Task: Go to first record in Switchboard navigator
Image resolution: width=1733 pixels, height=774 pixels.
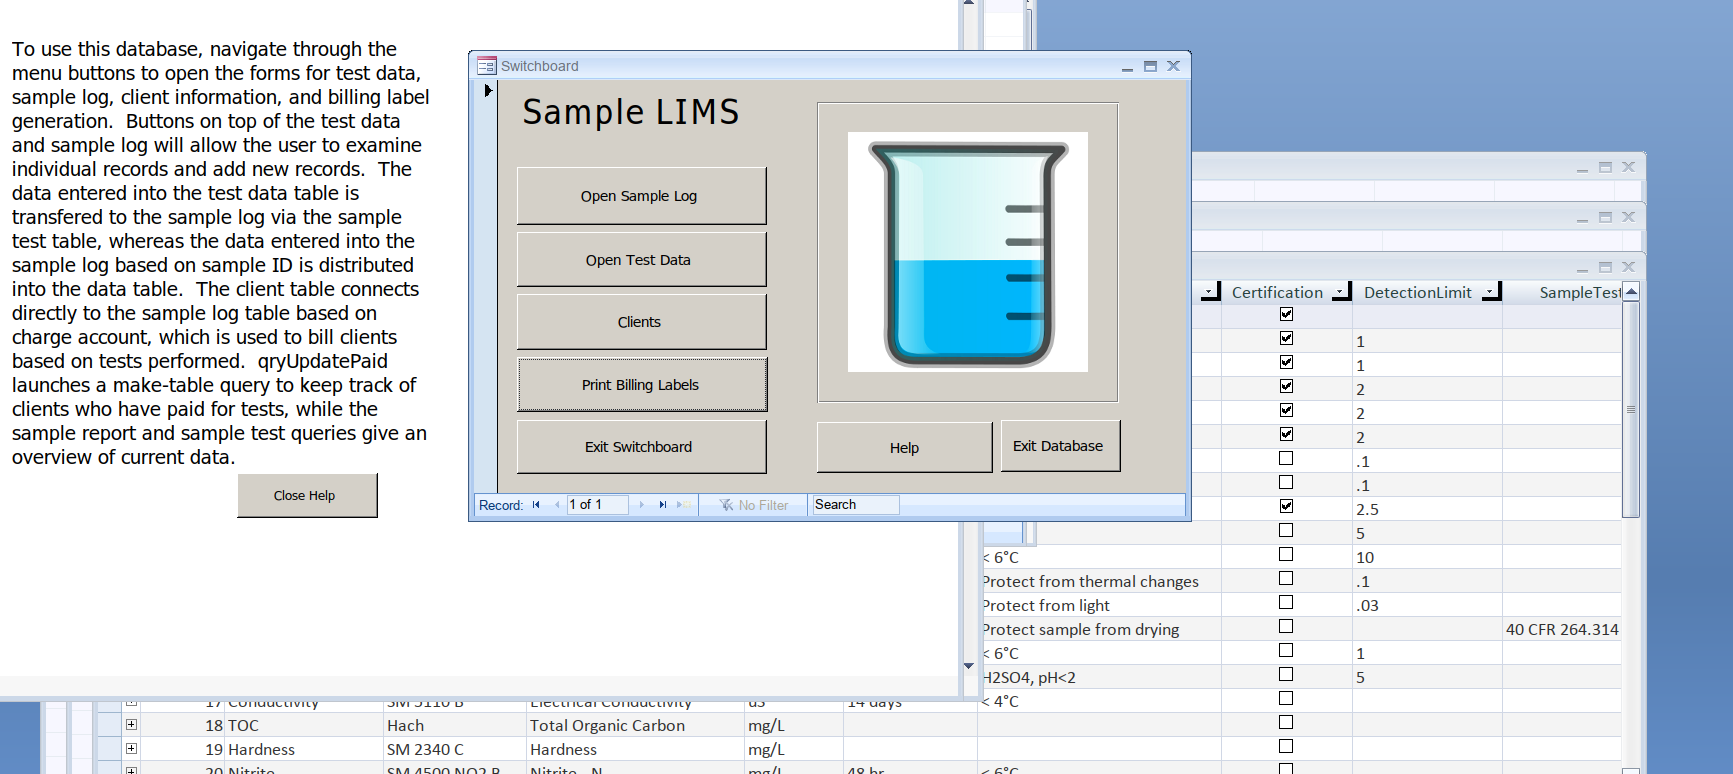Action: (x=536, y=505)
